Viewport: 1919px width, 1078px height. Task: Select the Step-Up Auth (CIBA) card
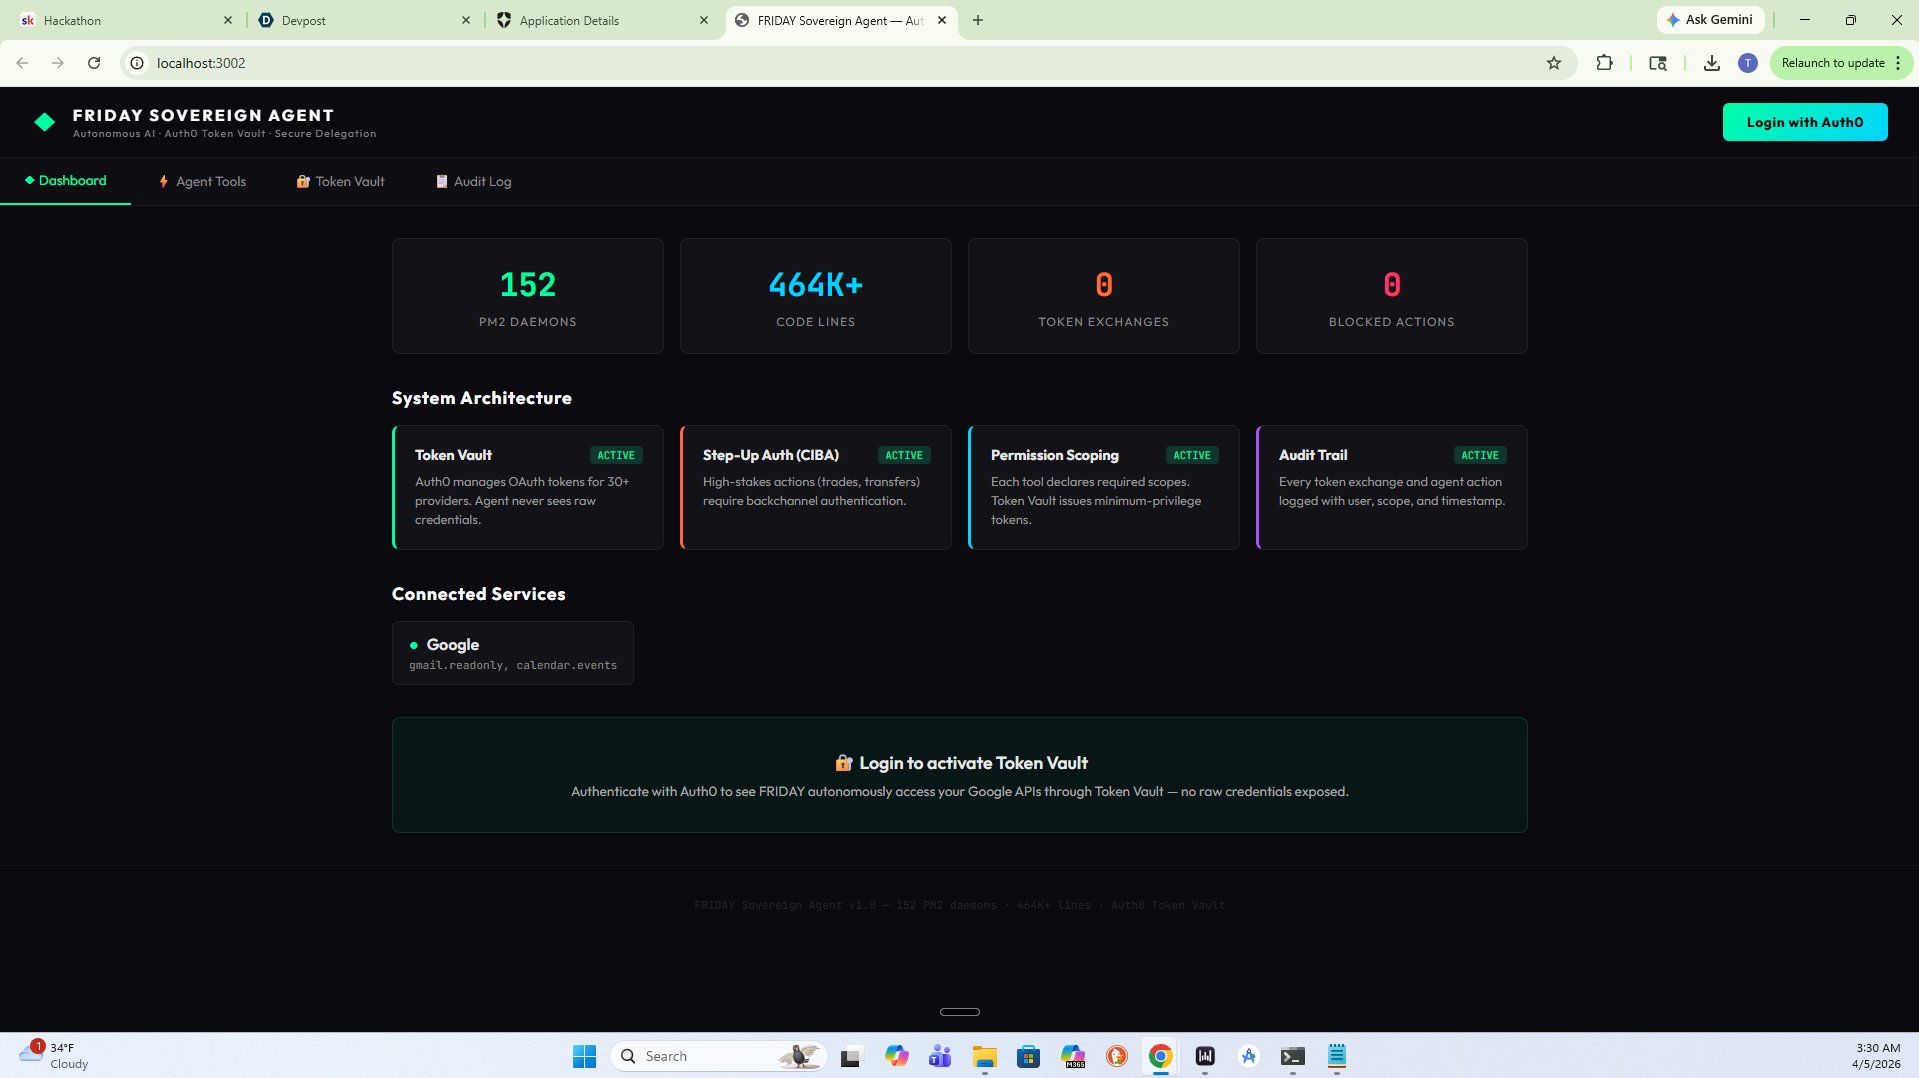click(x=815, y=487)
